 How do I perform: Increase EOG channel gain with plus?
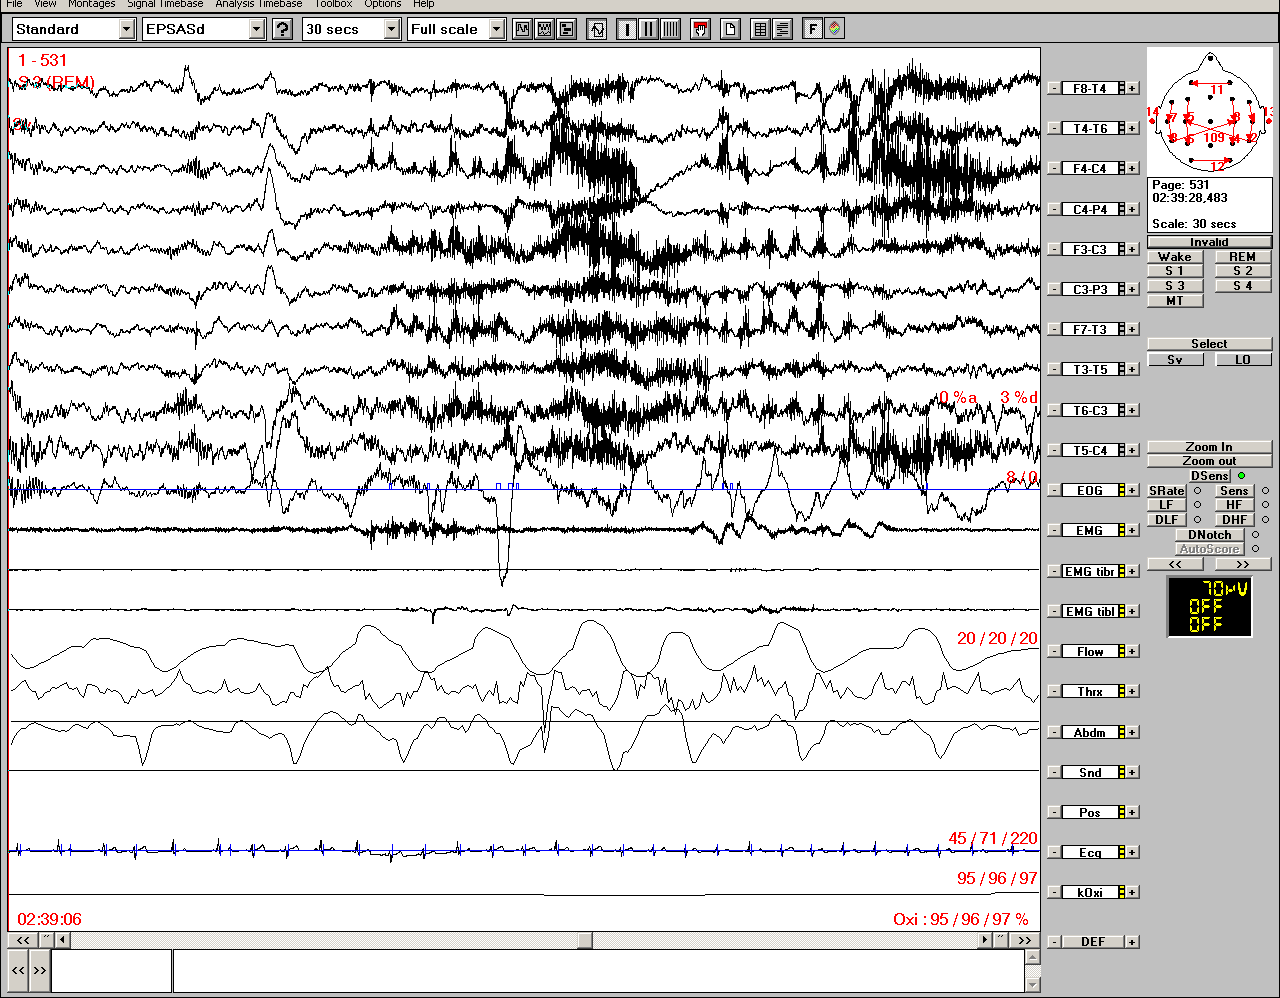pyautogui.click(x=1132, y=491)
